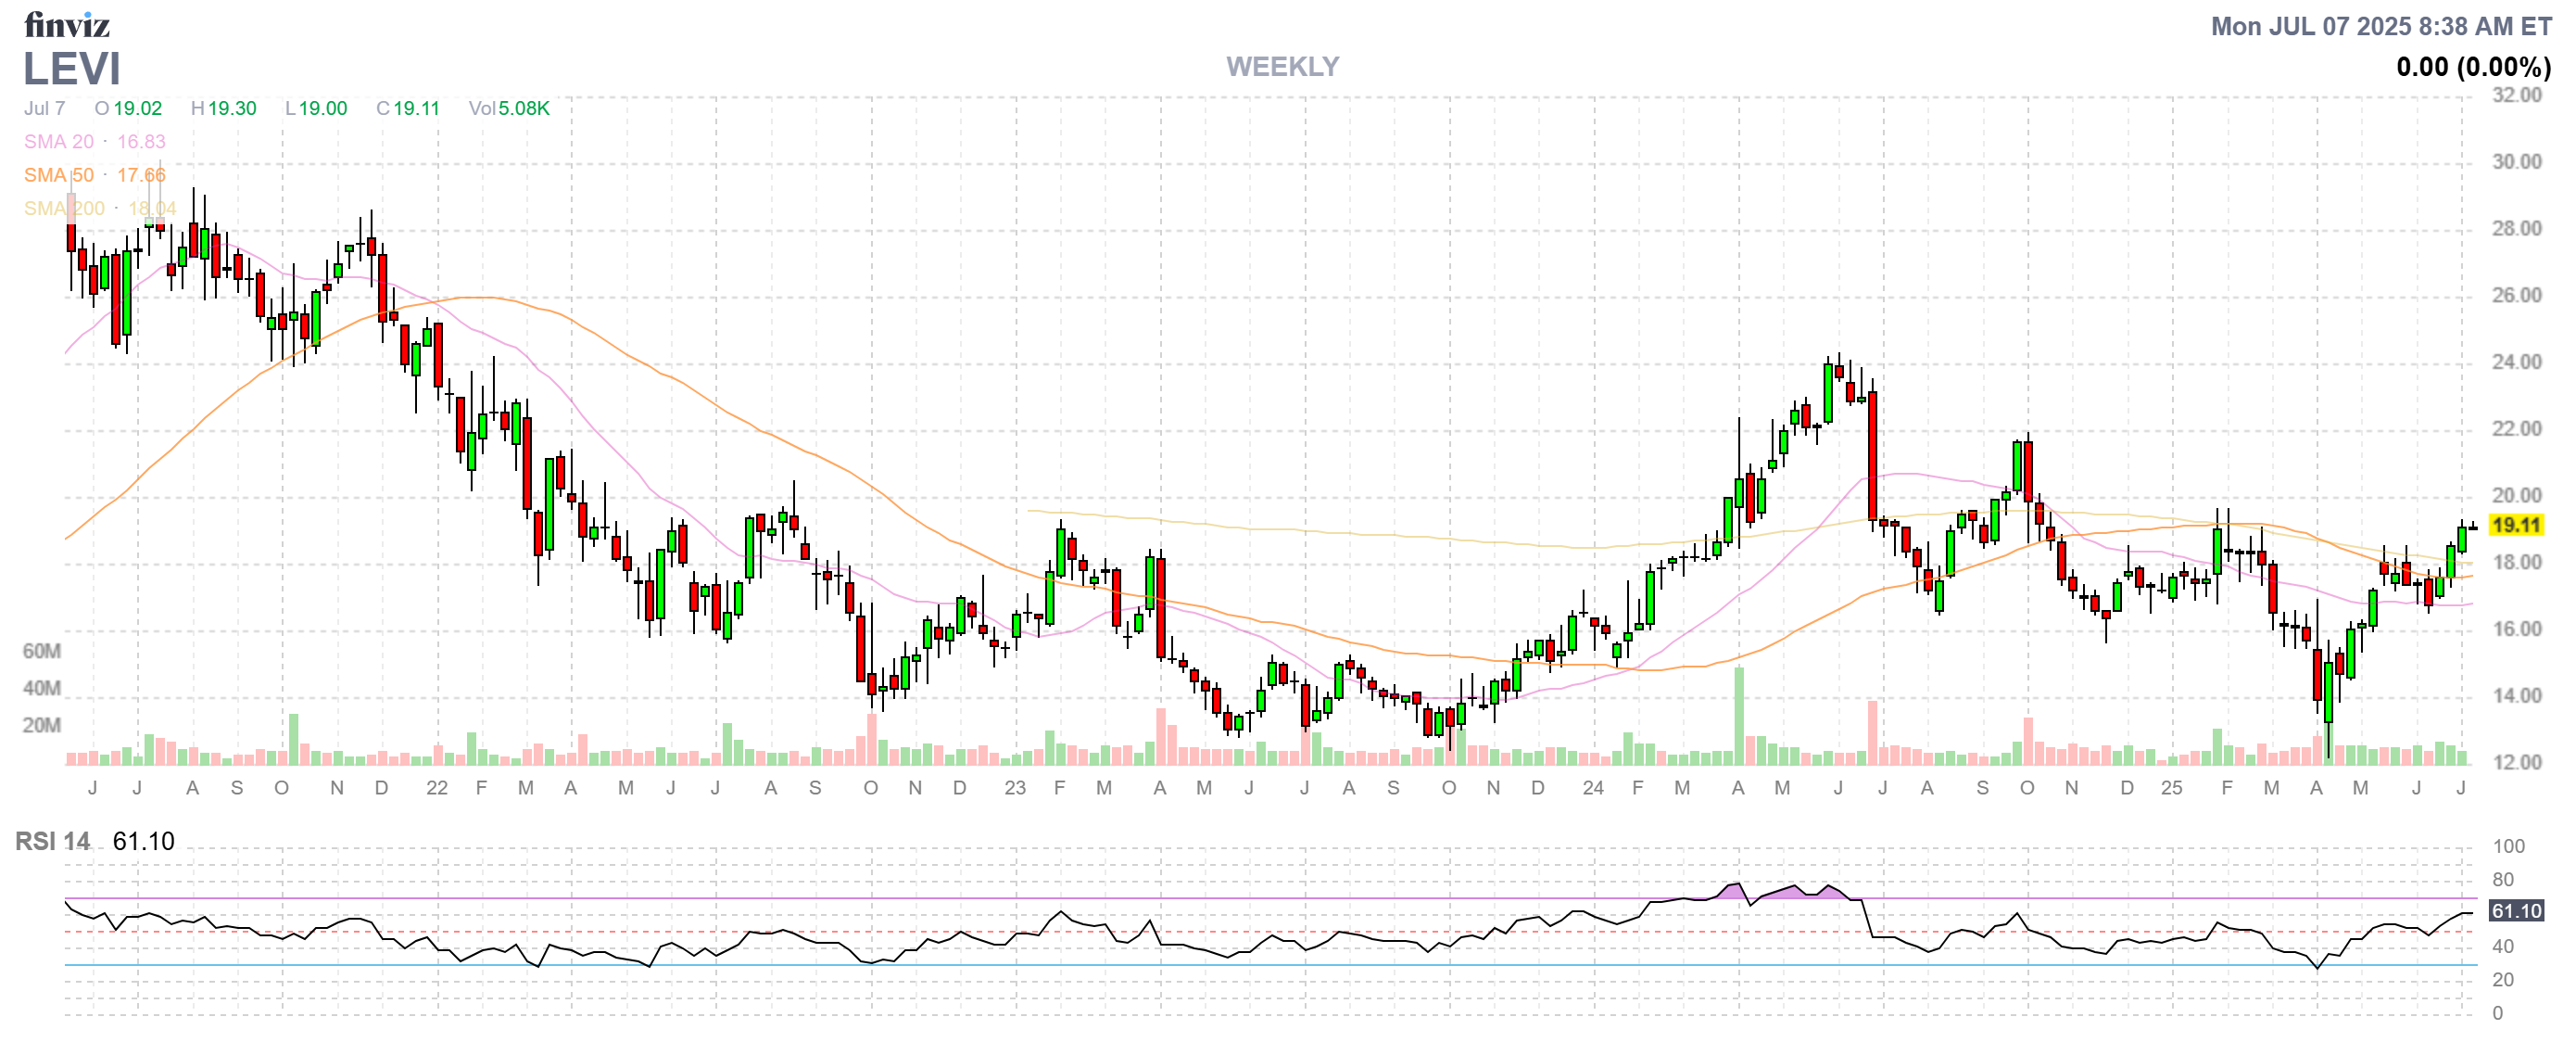This screenshot has height=1042, width=2576.
Task: Click the 16.00 price axis label
Action: (x=2516, y=629)
